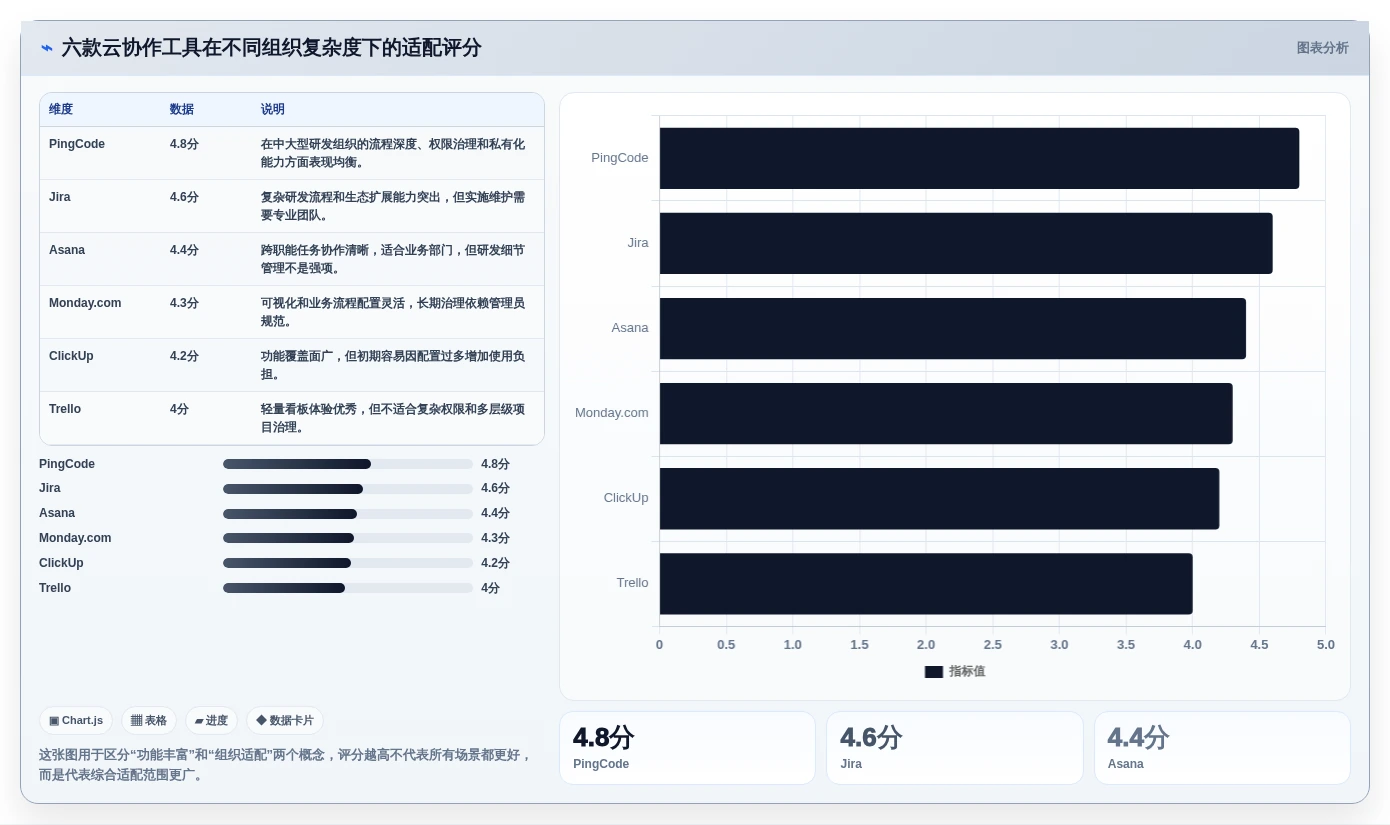The width and height of the screenshot is (1390, 825).
Task: Select the Chart.js tag chip
Action: (76, 720)
